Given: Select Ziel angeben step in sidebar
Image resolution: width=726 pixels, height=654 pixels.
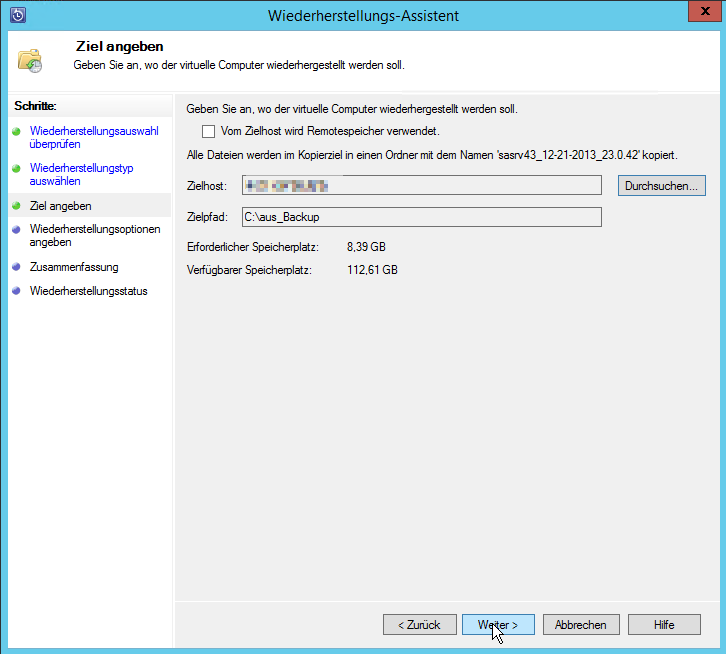Looking at the screenshot, I should pos(61,206).
